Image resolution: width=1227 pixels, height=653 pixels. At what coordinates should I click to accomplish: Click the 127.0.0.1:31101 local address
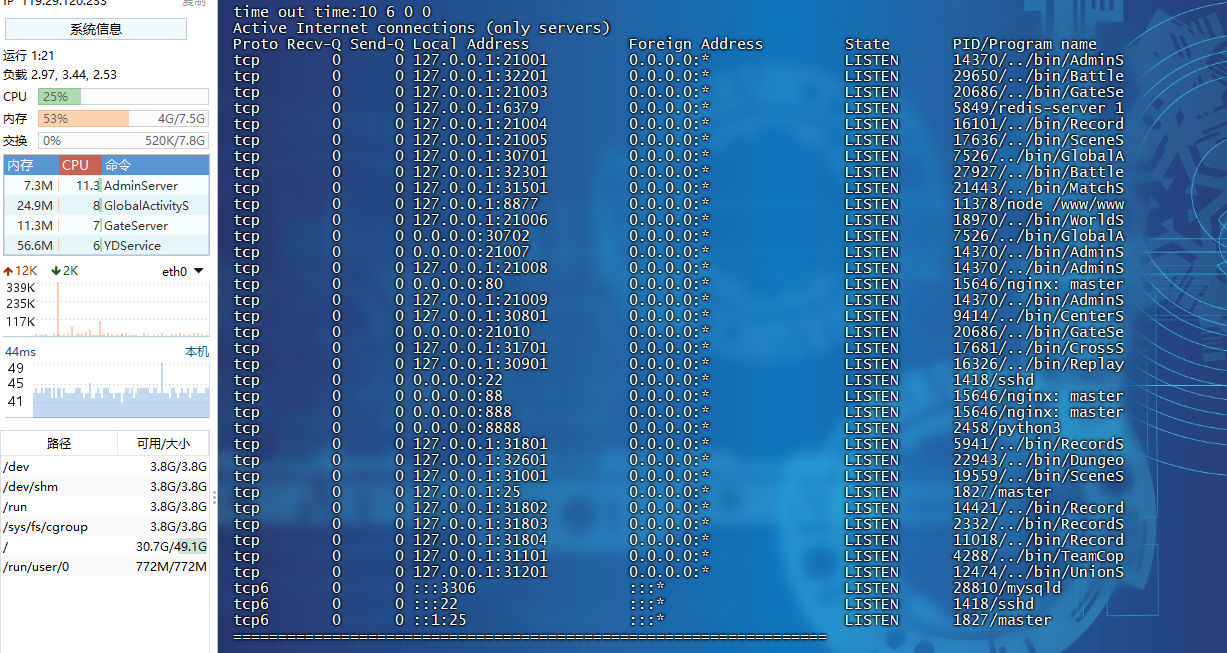480,556
